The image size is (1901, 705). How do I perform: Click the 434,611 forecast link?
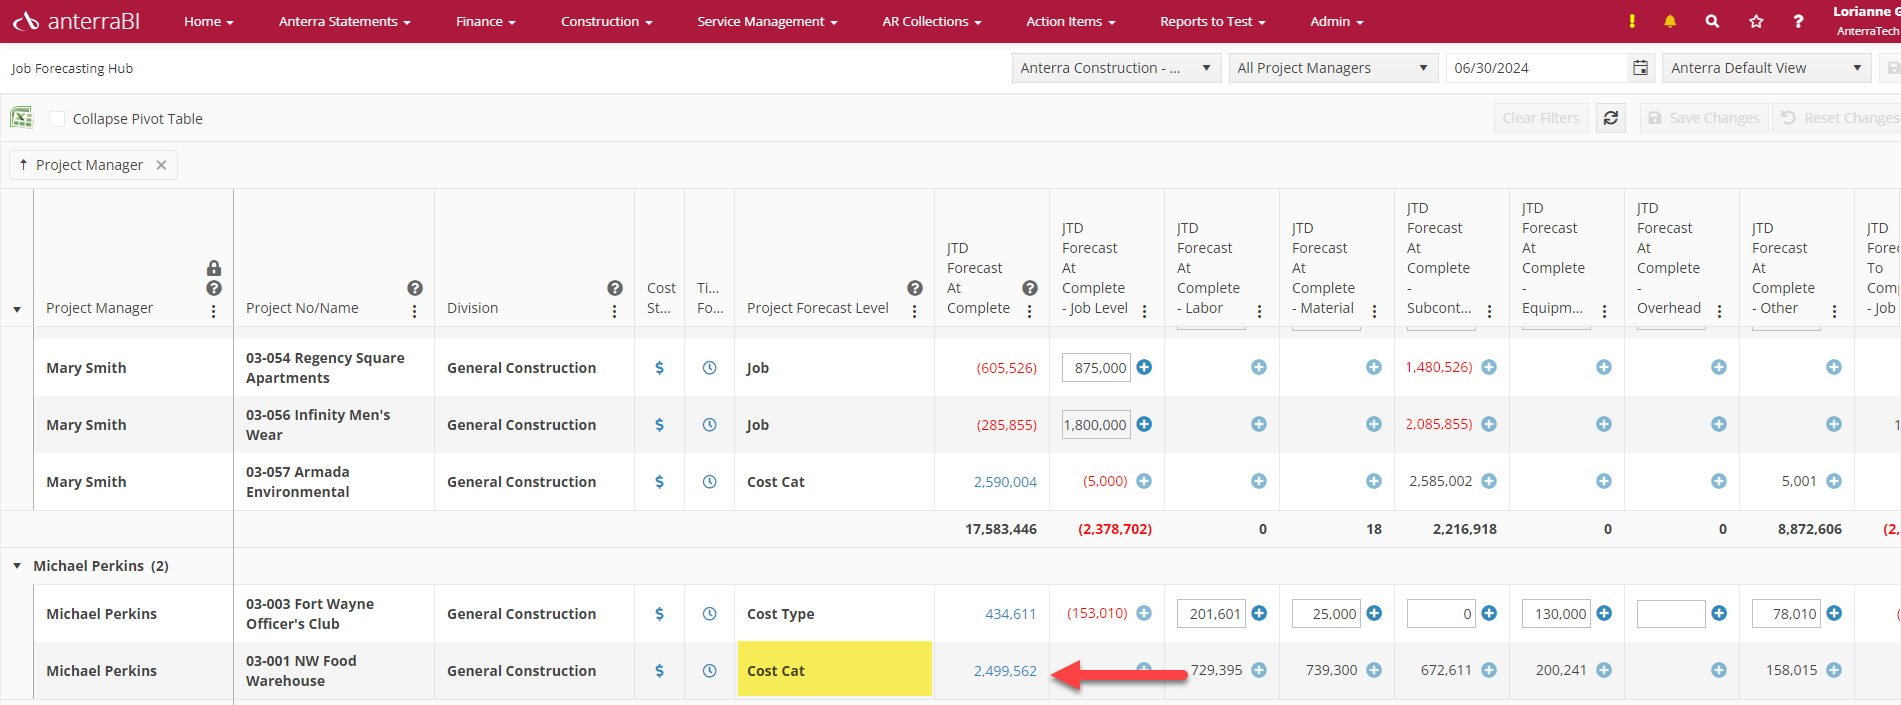coord(1010,614)
